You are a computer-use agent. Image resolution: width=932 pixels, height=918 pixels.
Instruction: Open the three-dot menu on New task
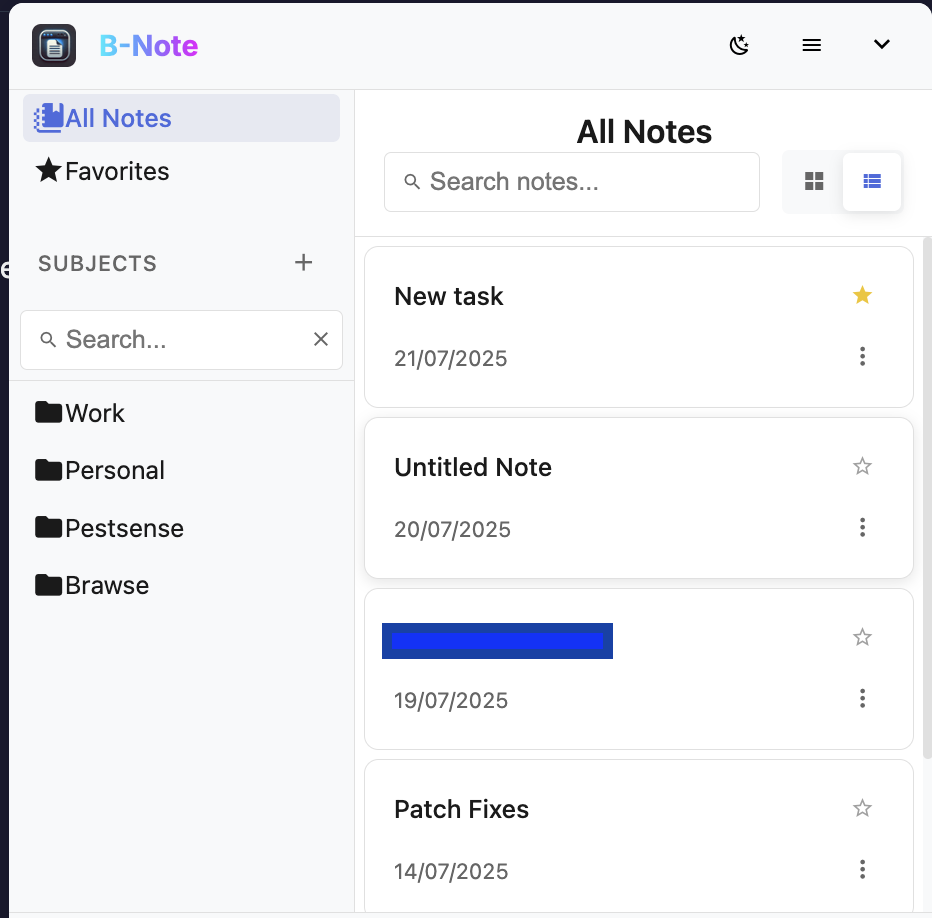pos(862,356)
